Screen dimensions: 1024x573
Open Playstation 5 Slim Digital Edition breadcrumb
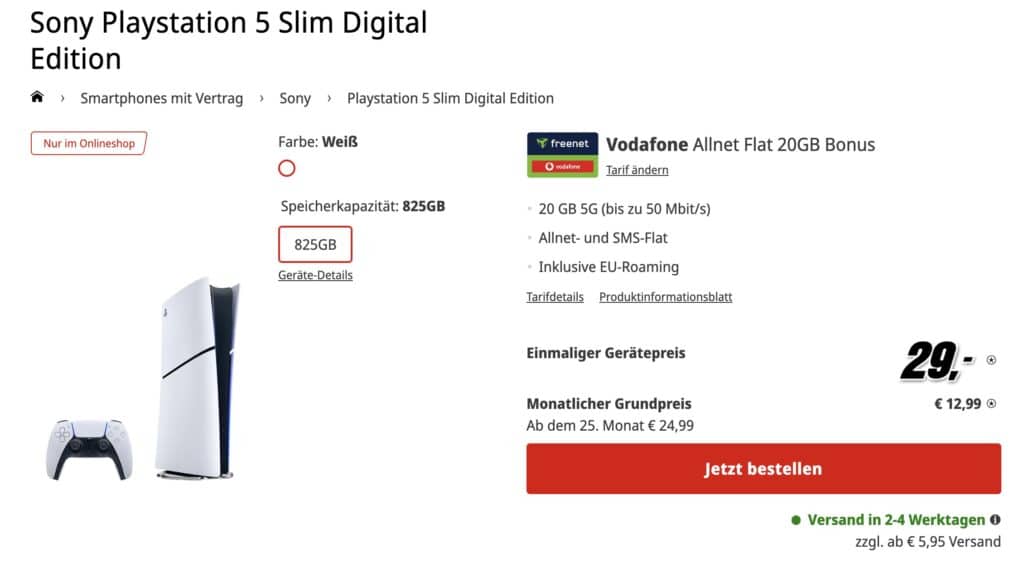pyautogui.click(x=450, y=98)
